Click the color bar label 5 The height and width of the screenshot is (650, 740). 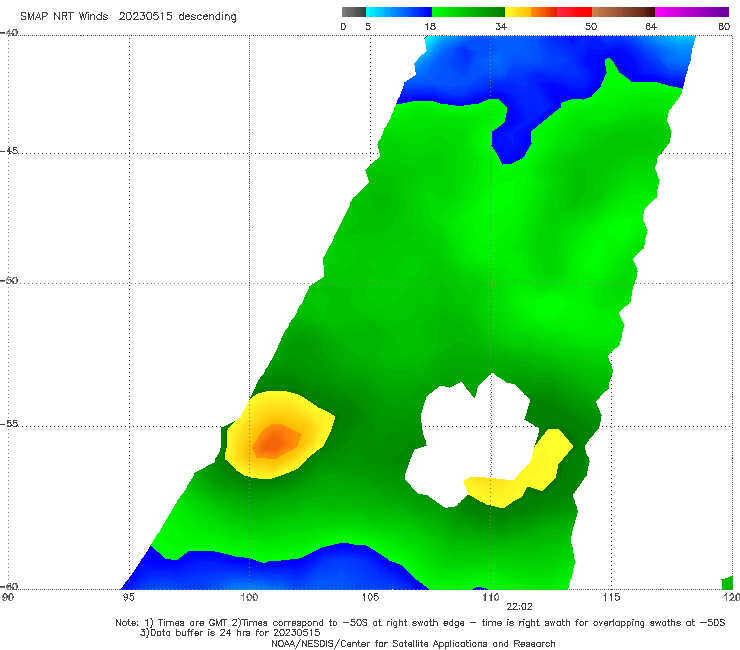click(368, 27)
